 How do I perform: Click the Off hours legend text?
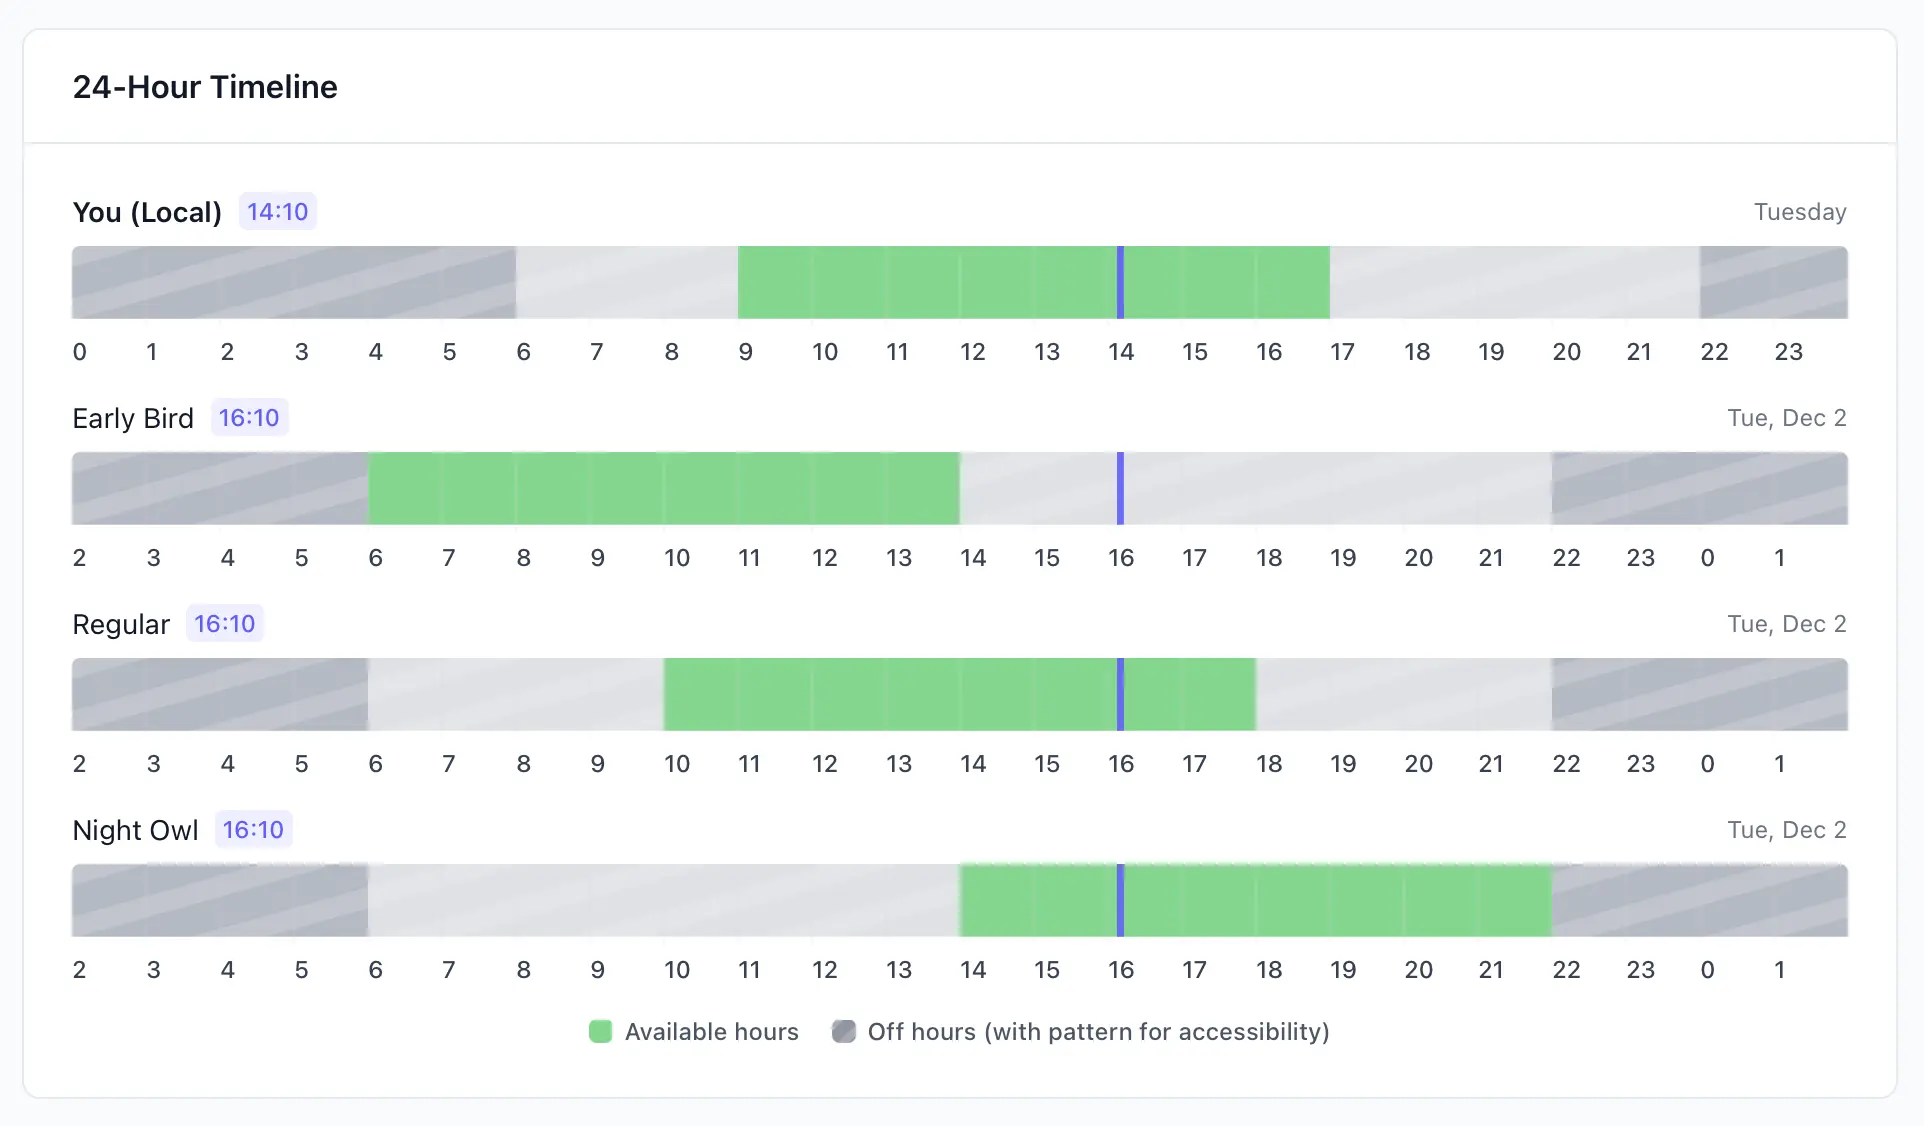(x=1098, y=1032)
